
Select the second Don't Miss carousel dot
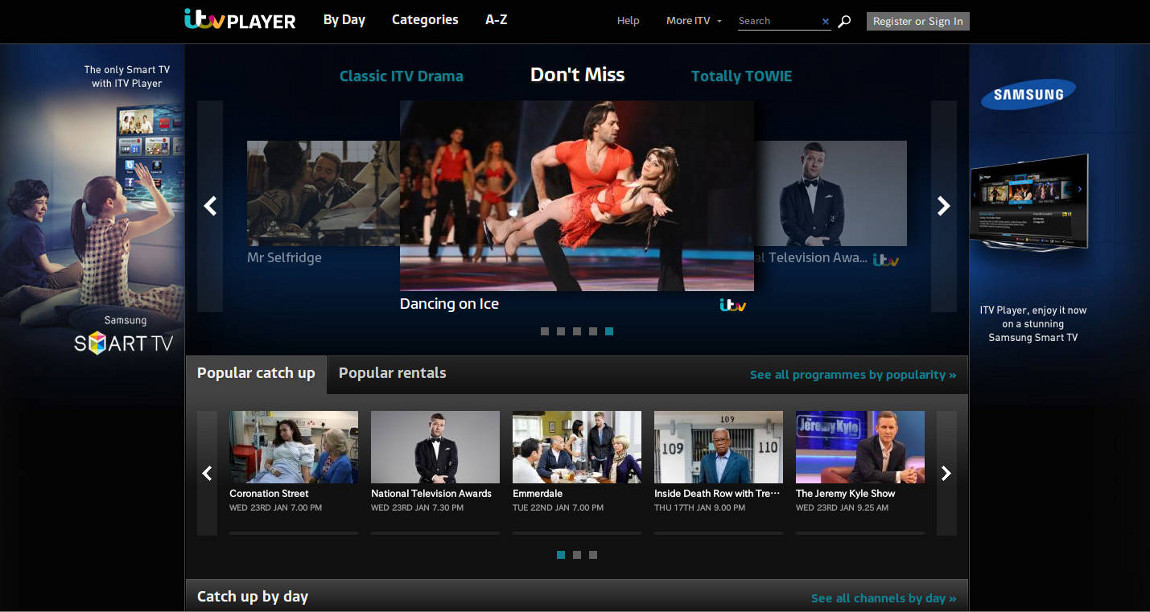coord(561,331)
